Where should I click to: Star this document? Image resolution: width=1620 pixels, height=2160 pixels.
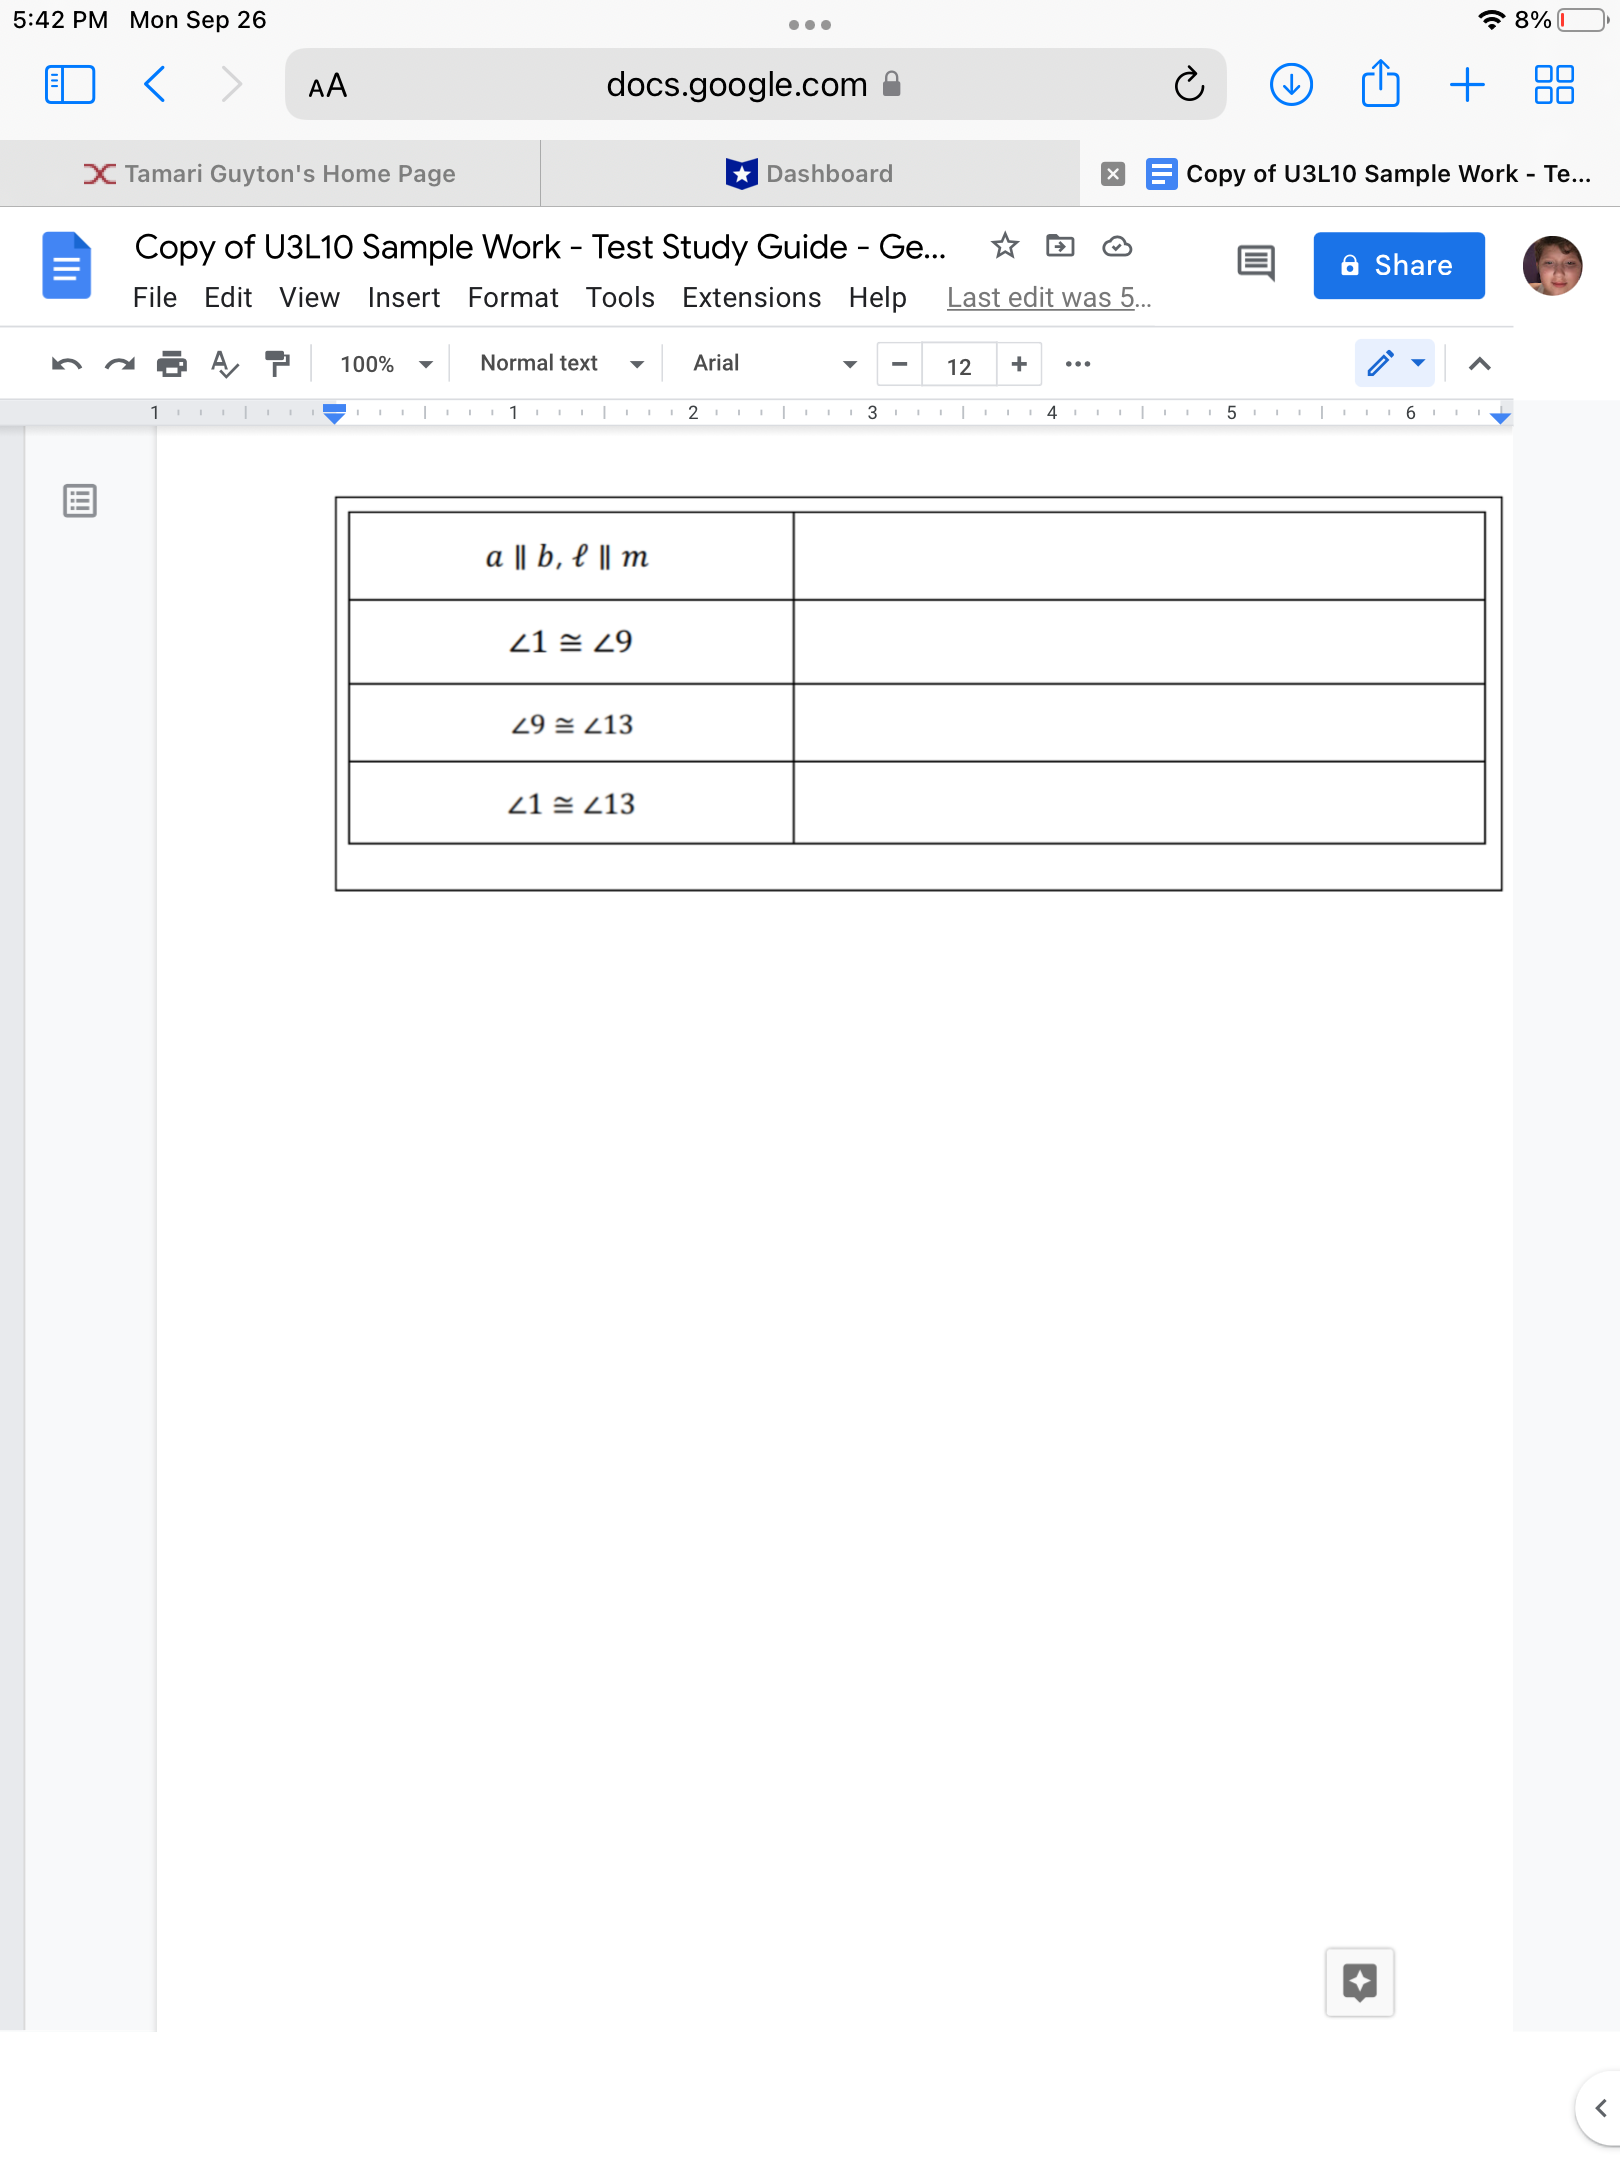coord(1005,246)
